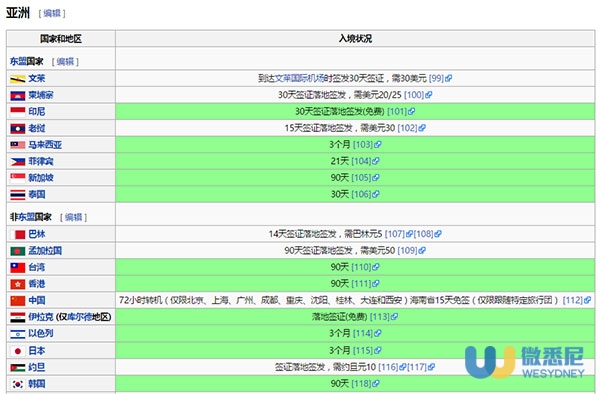Click the China flag icon
This screenshot has width=600, height=394.
point(18,301)
